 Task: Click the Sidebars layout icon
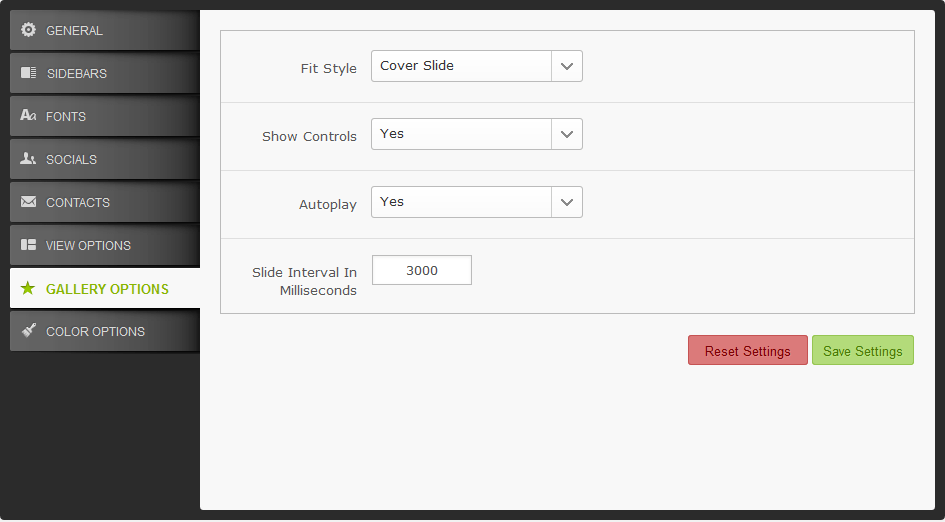pyautogui.click(x=28, y=72)
